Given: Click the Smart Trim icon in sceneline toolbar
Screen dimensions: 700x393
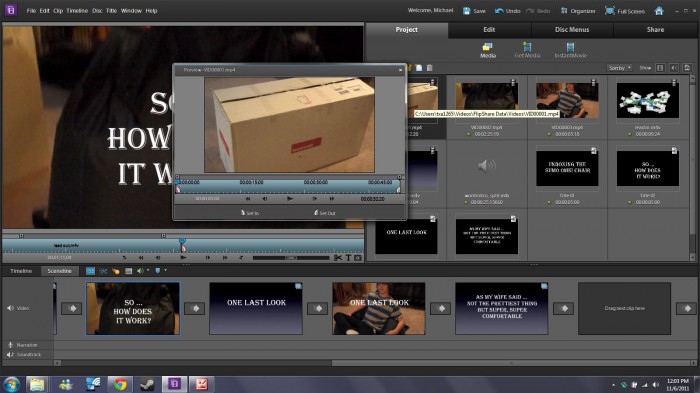Looking at the screenshot, I should click(103, 271).
